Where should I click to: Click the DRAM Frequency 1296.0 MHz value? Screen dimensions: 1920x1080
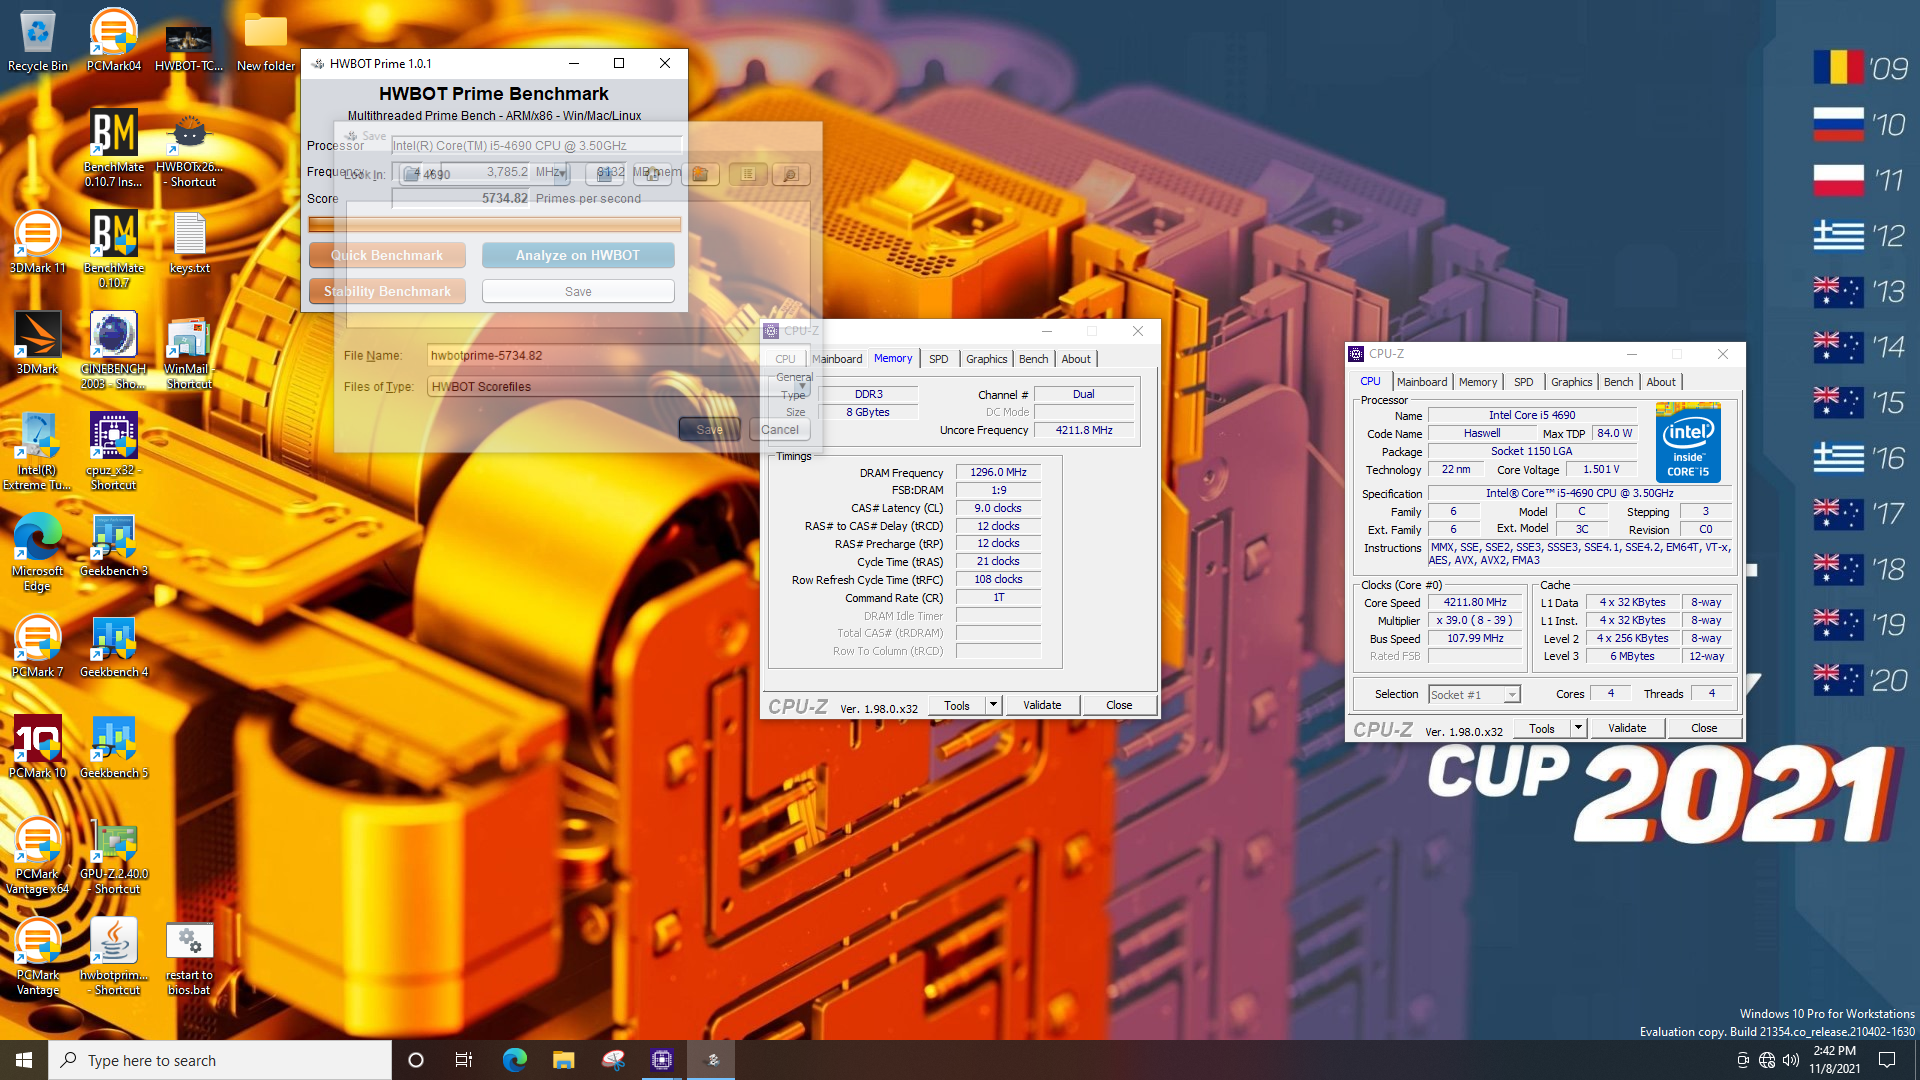pyautogui.click(x=998, y=472)
